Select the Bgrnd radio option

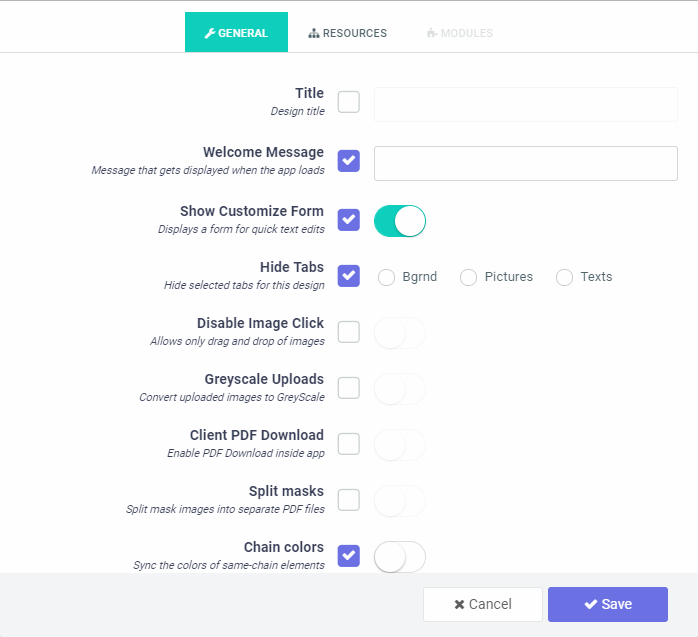(386, 277)
